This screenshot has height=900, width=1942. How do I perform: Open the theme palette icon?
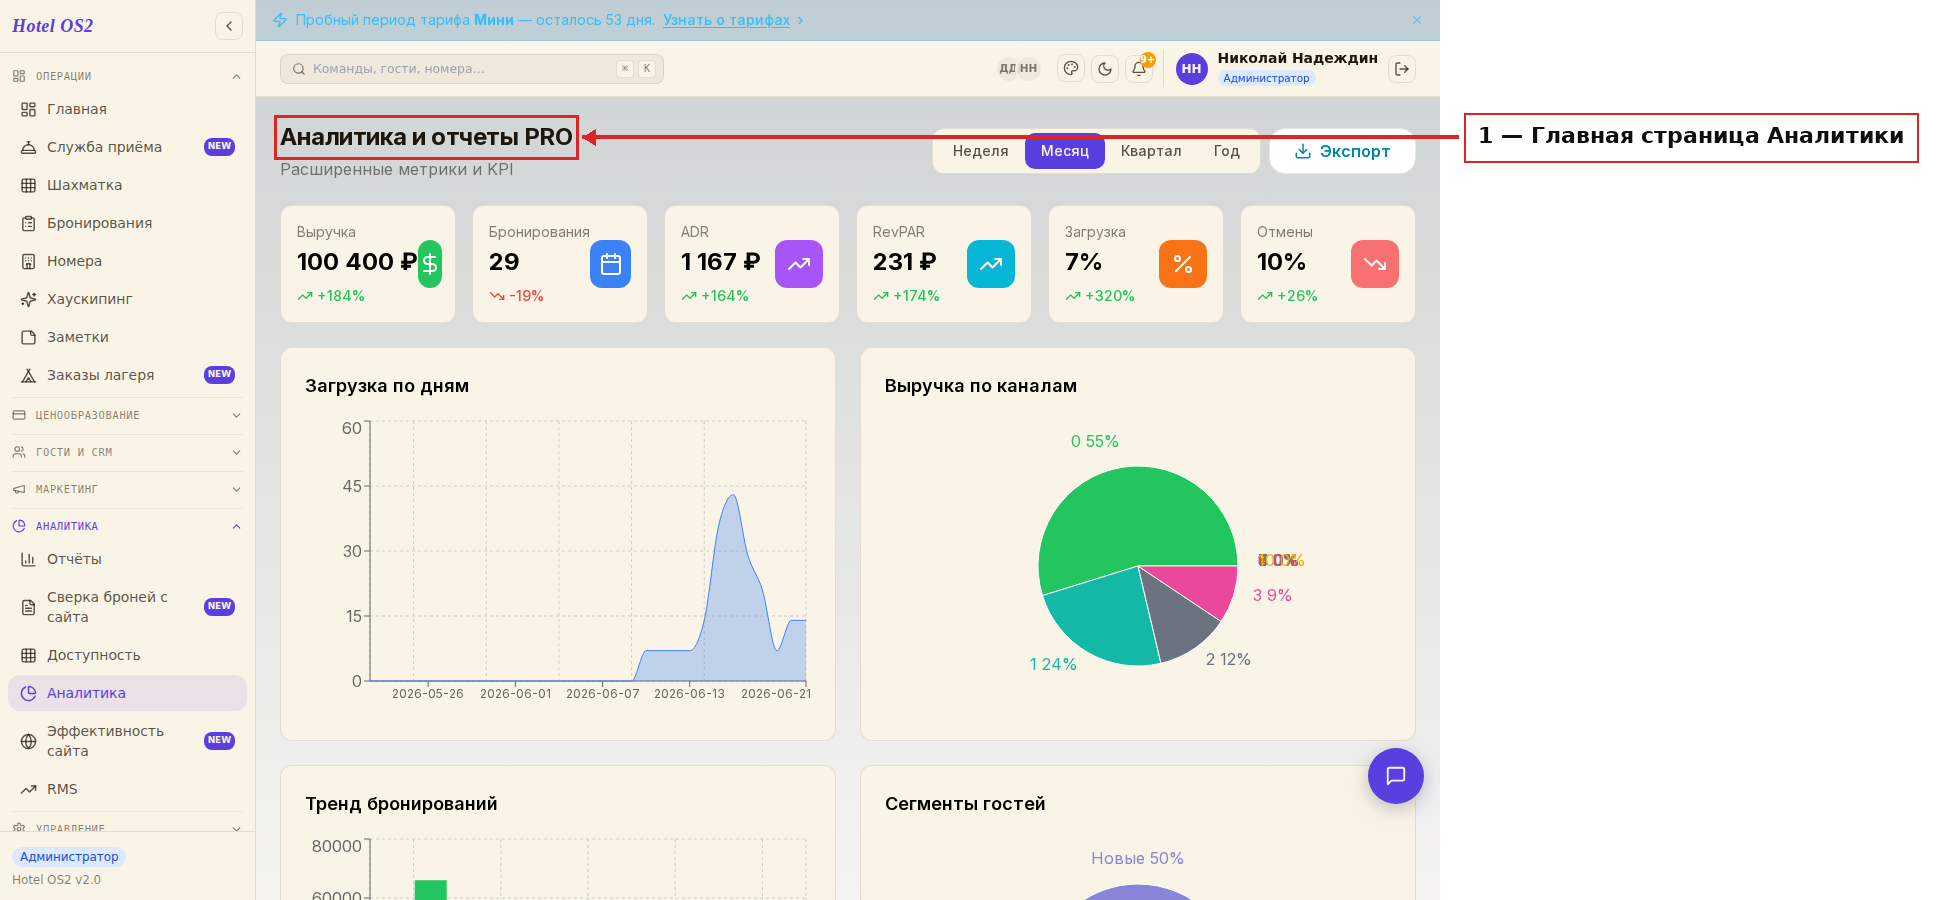[x=1071, y=69]
